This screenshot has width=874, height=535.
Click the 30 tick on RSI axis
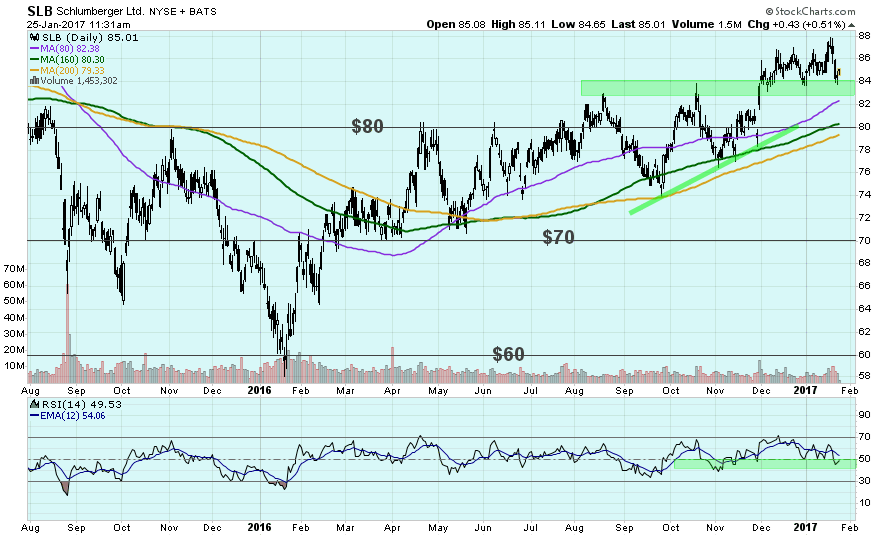pyautogui.click(x=864, y=480)
